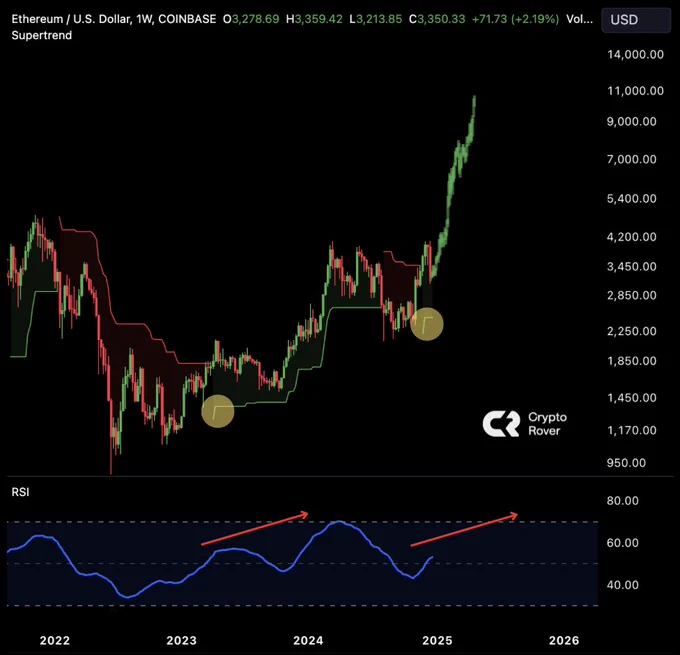The image size is (680, 655).
Task: Click the +71.73 (+2.19%) change value
Action: click(516, 19)
